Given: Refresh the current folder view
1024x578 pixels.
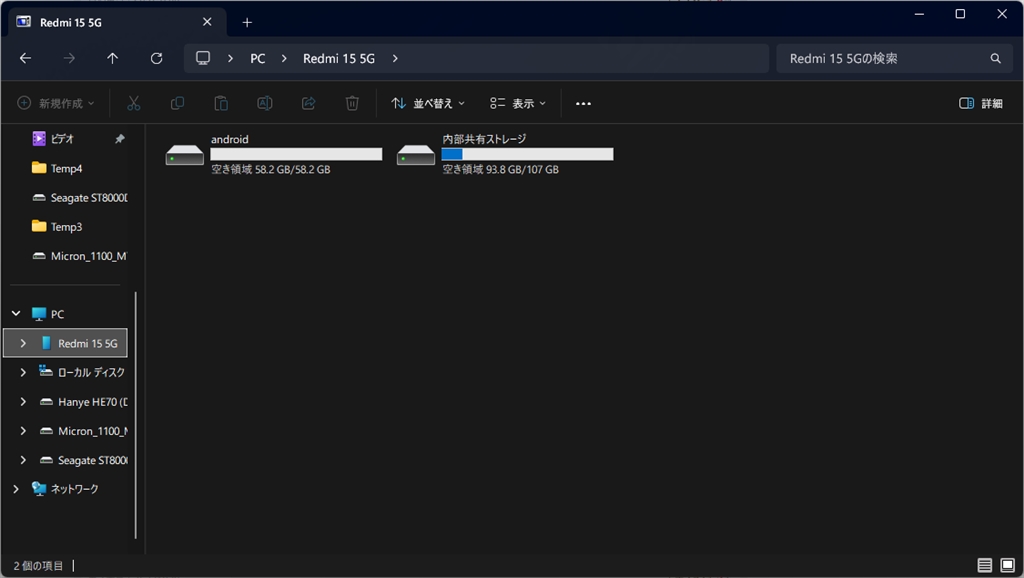Looking at the screenshot, I should coord(157,58).
